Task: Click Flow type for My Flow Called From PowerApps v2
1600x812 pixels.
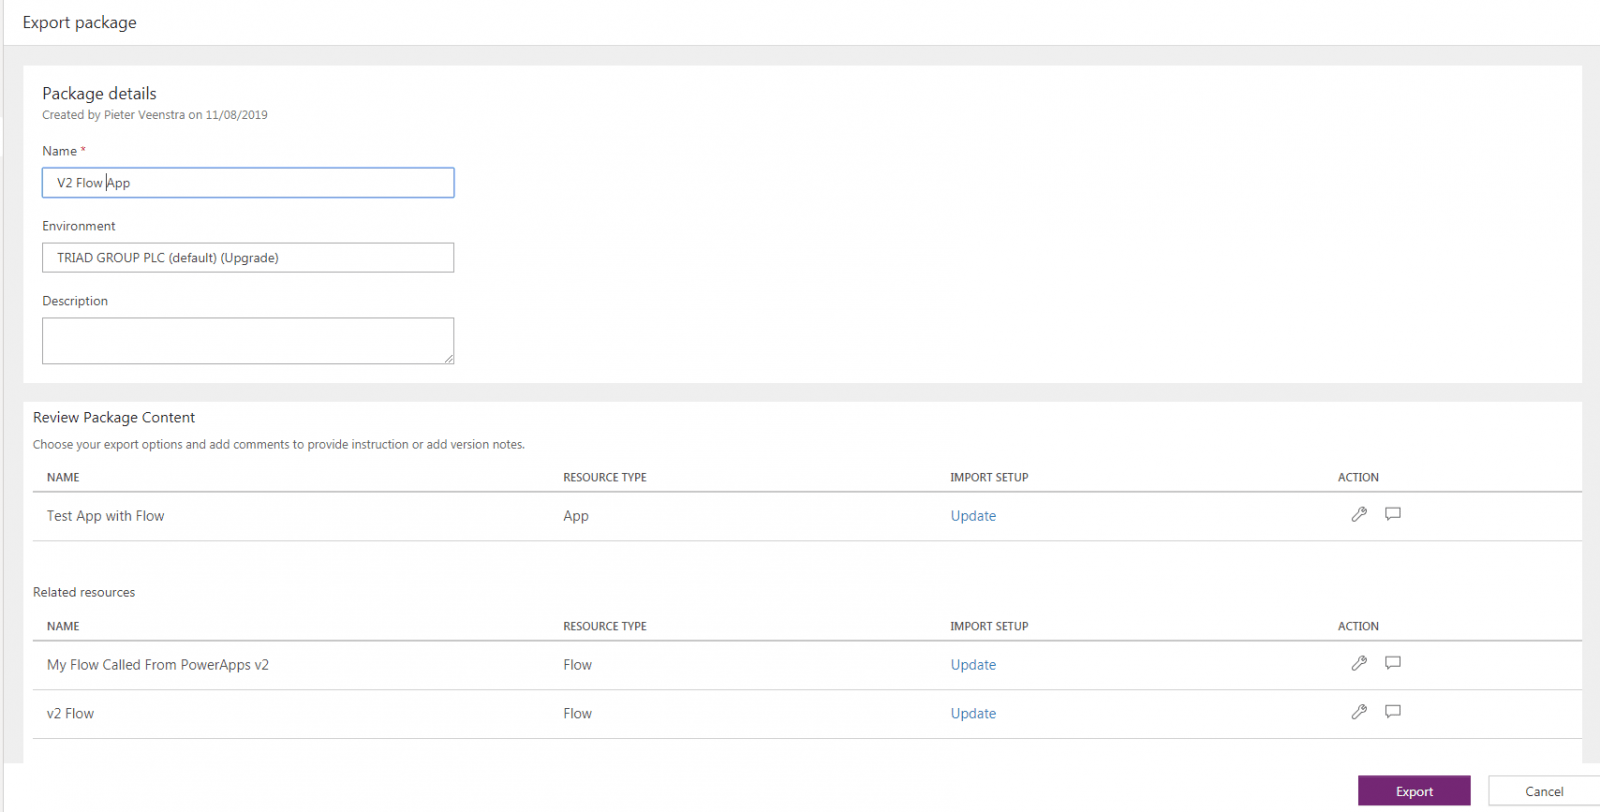Action: pos(577,665)
